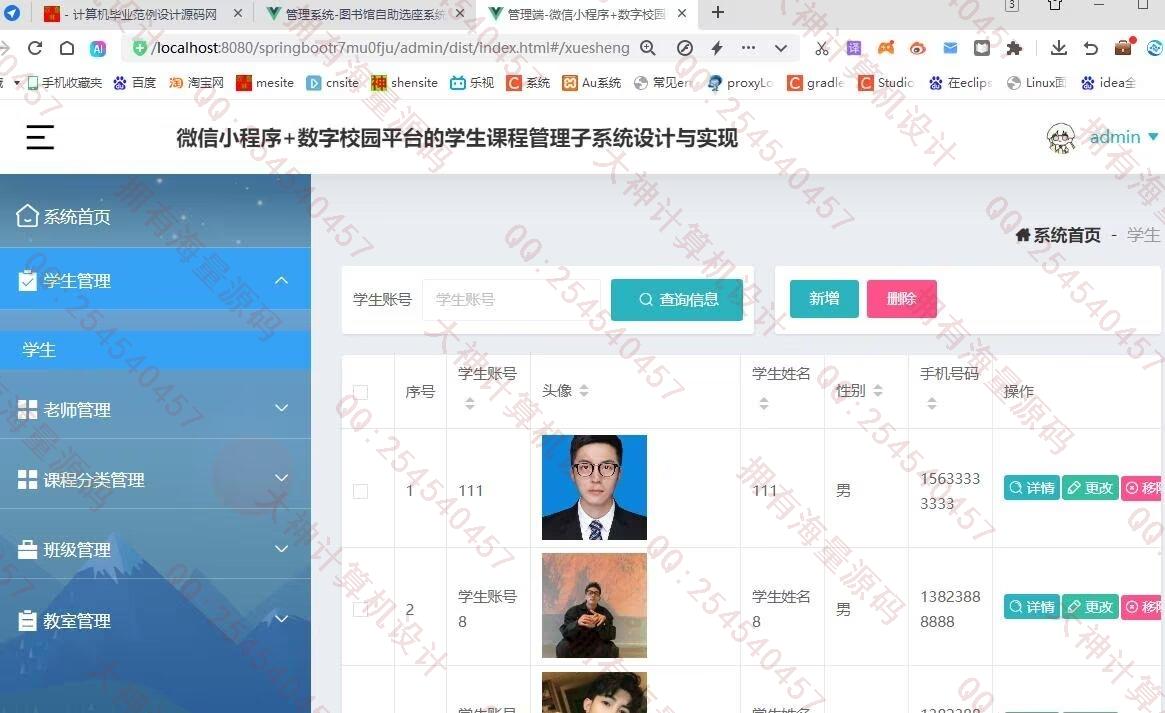Click the avatar photo of student 111
The width and height of the screenshot is (1165, 713).
(x=594, y=487)
